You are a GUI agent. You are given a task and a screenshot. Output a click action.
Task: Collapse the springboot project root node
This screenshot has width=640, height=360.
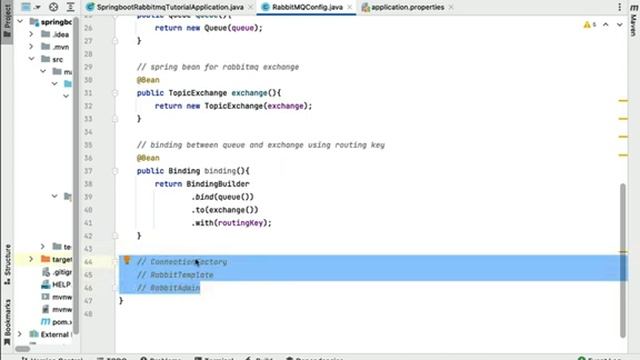coord(20,21)
